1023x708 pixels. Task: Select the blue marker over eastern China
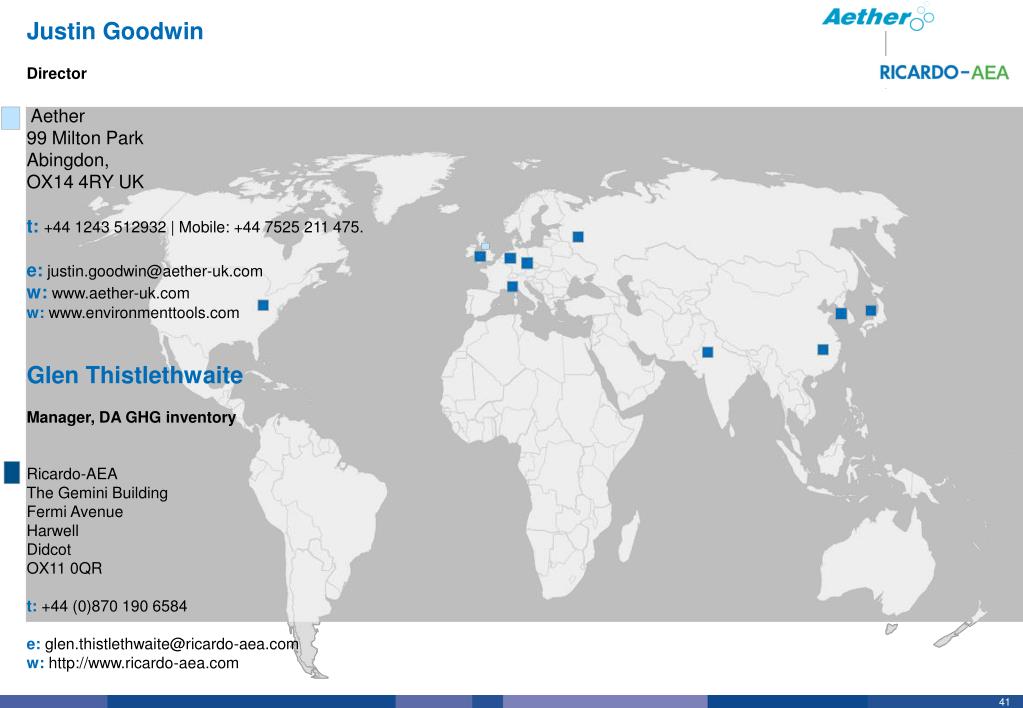point(823,350)
